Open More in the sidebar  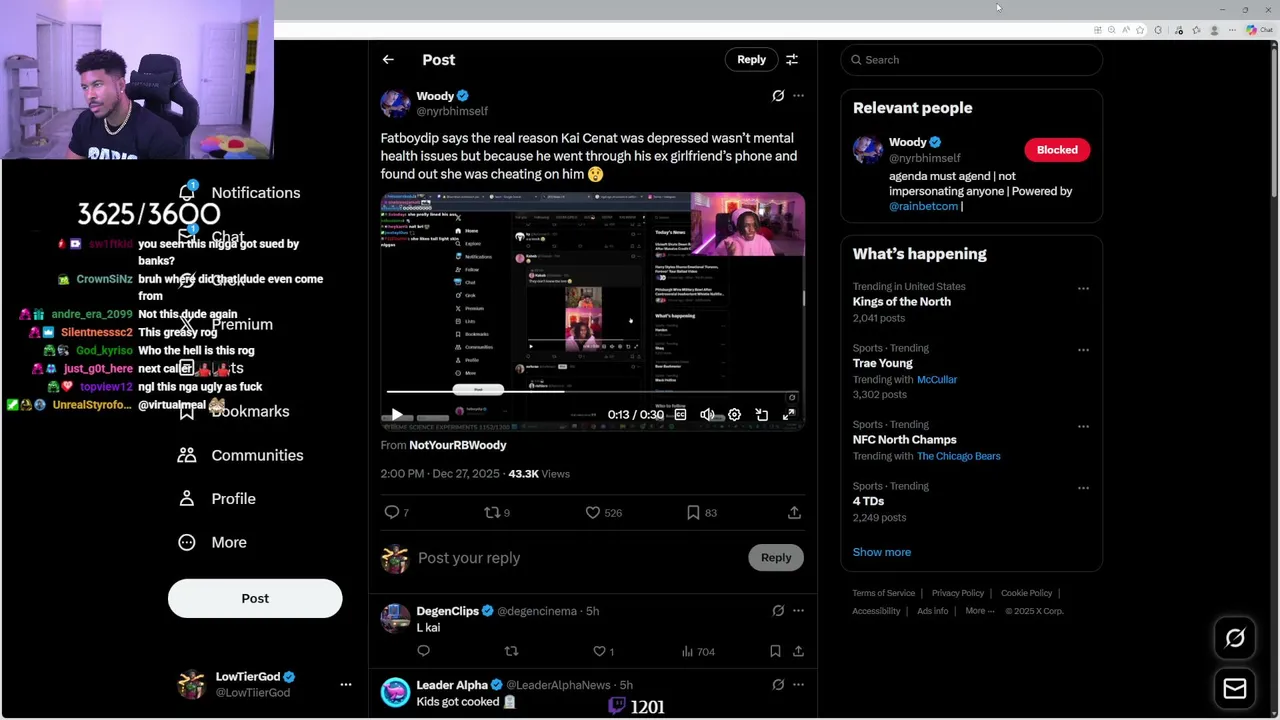[212, 542]
